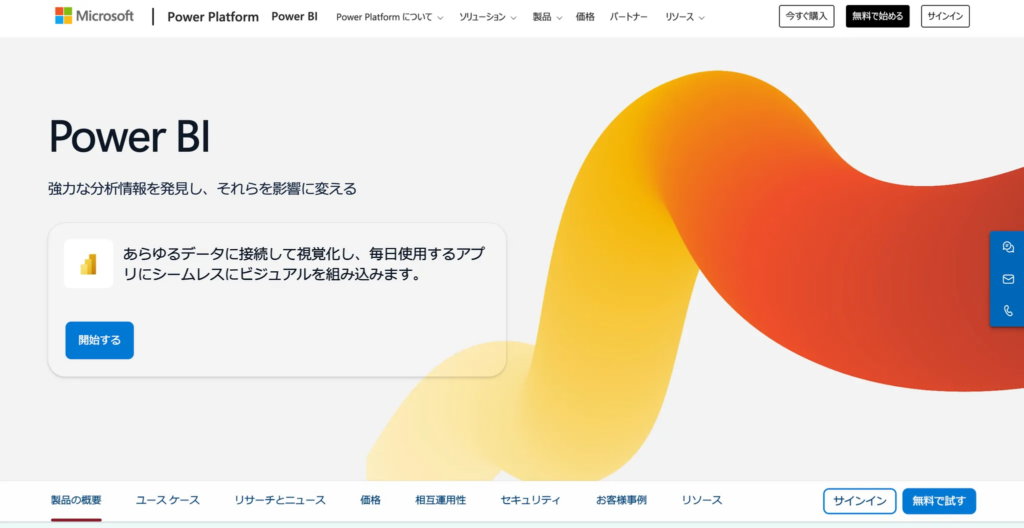Open the 製品 dropdown menu

point(547,17)
